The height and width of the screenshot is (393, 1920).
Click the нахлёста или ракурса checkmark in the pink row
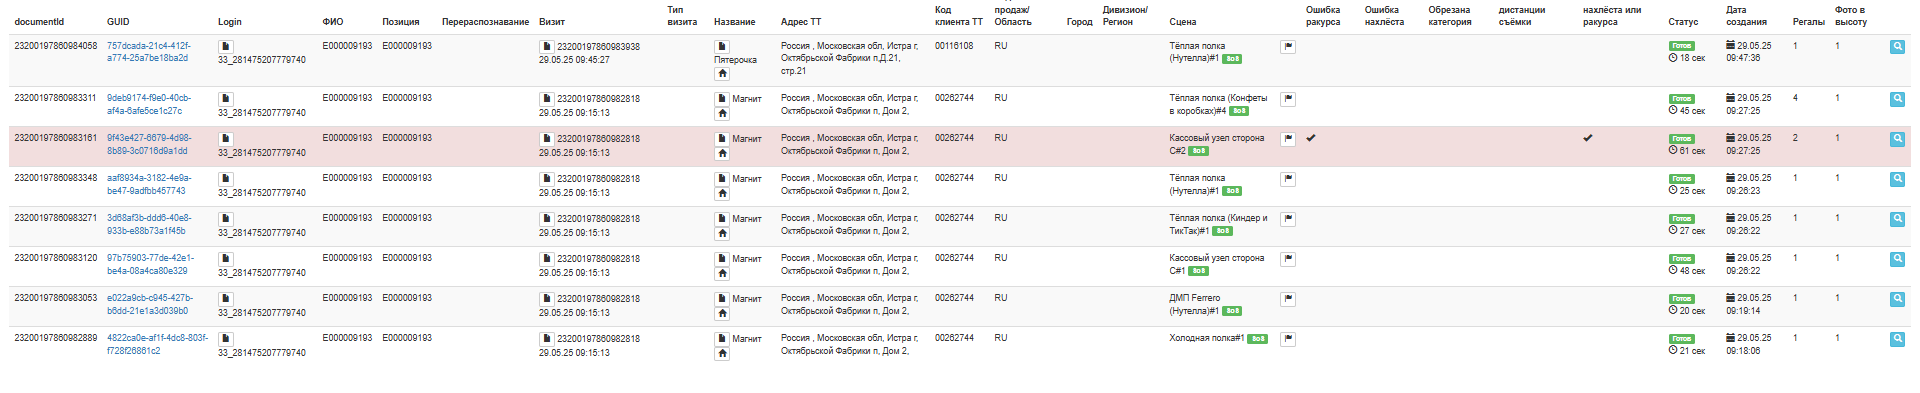point(1588,138)
